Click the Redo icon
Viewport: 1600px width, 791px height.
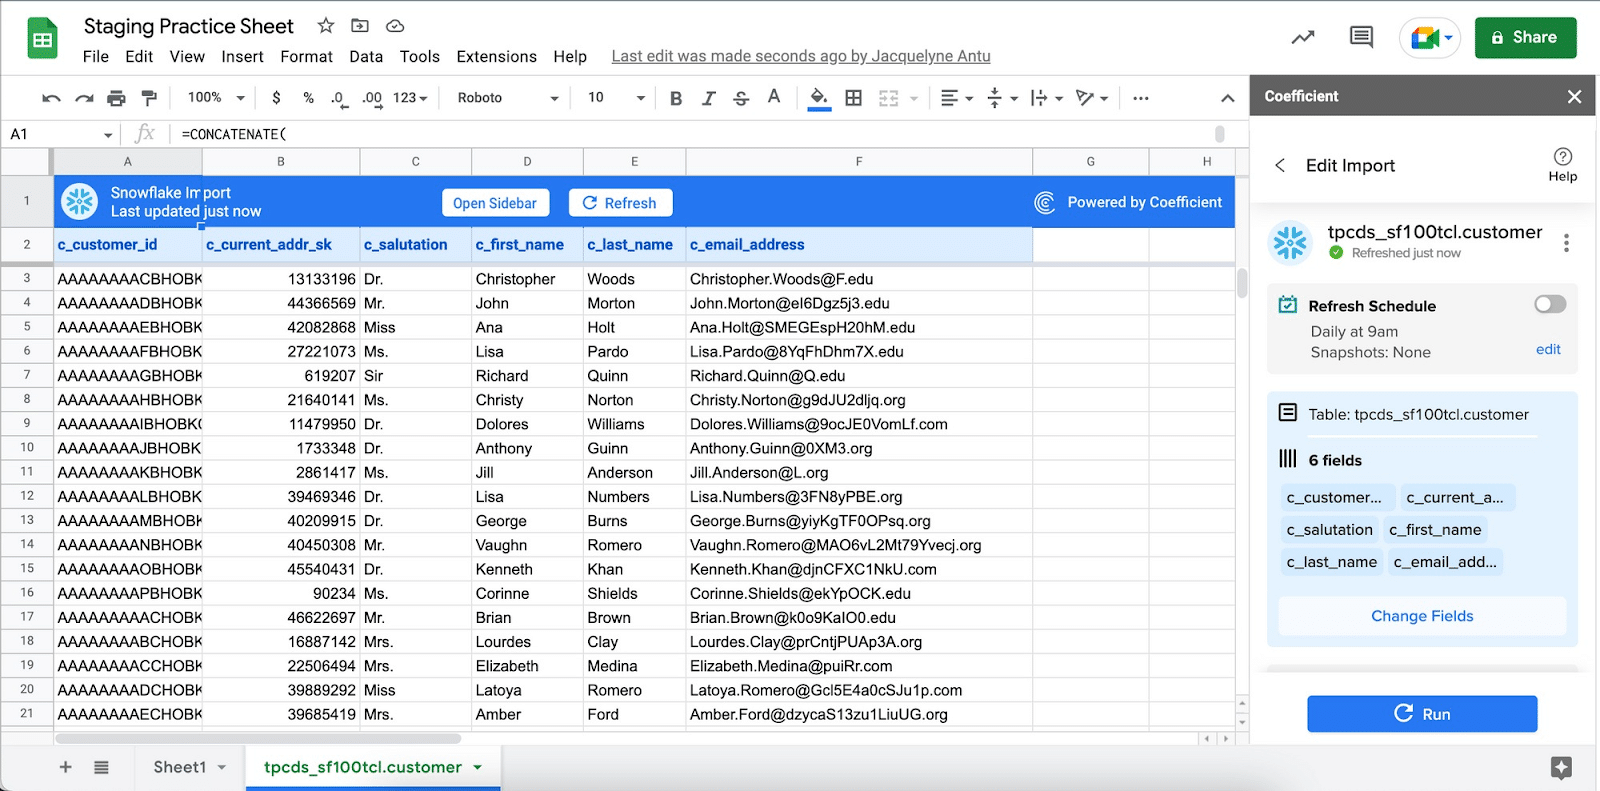pos(84,98)
